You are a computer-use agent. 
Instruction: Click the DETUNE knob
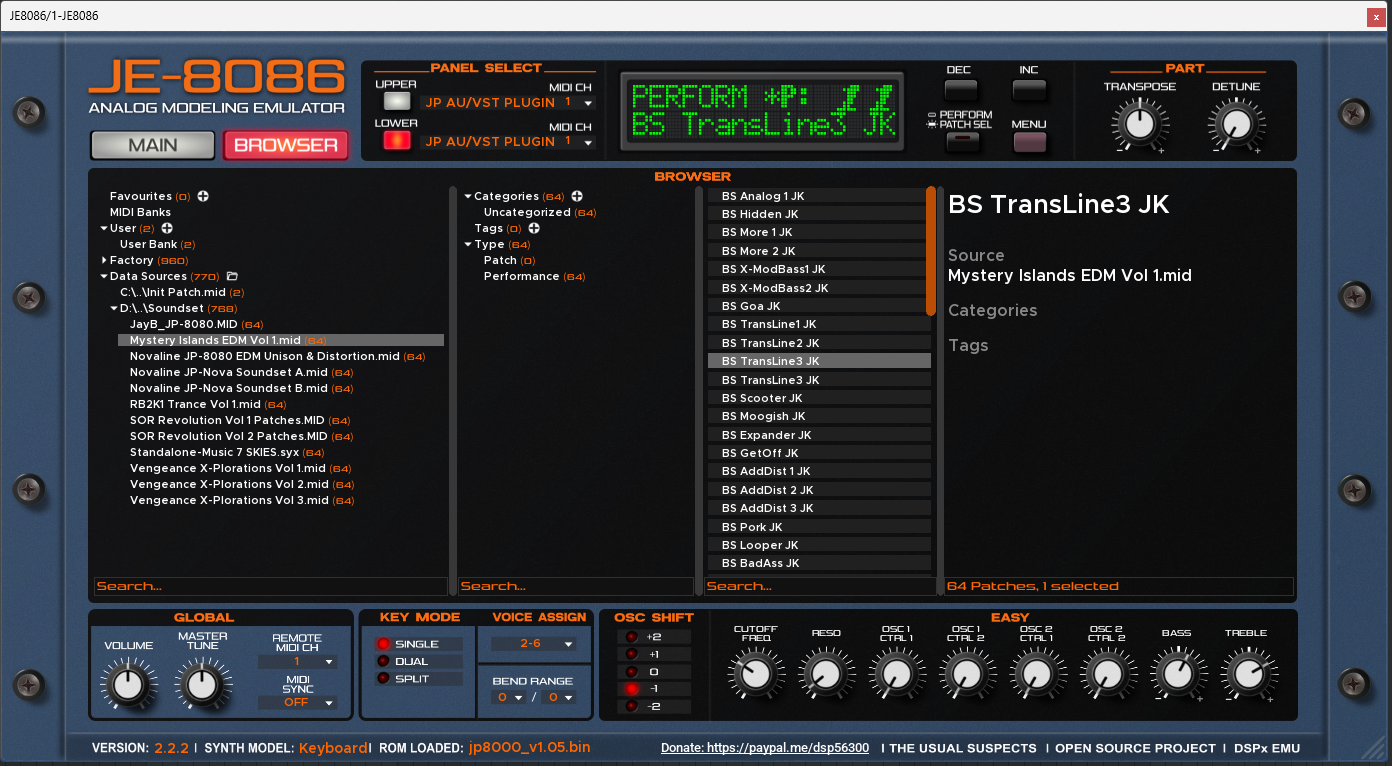(1236, 125)
